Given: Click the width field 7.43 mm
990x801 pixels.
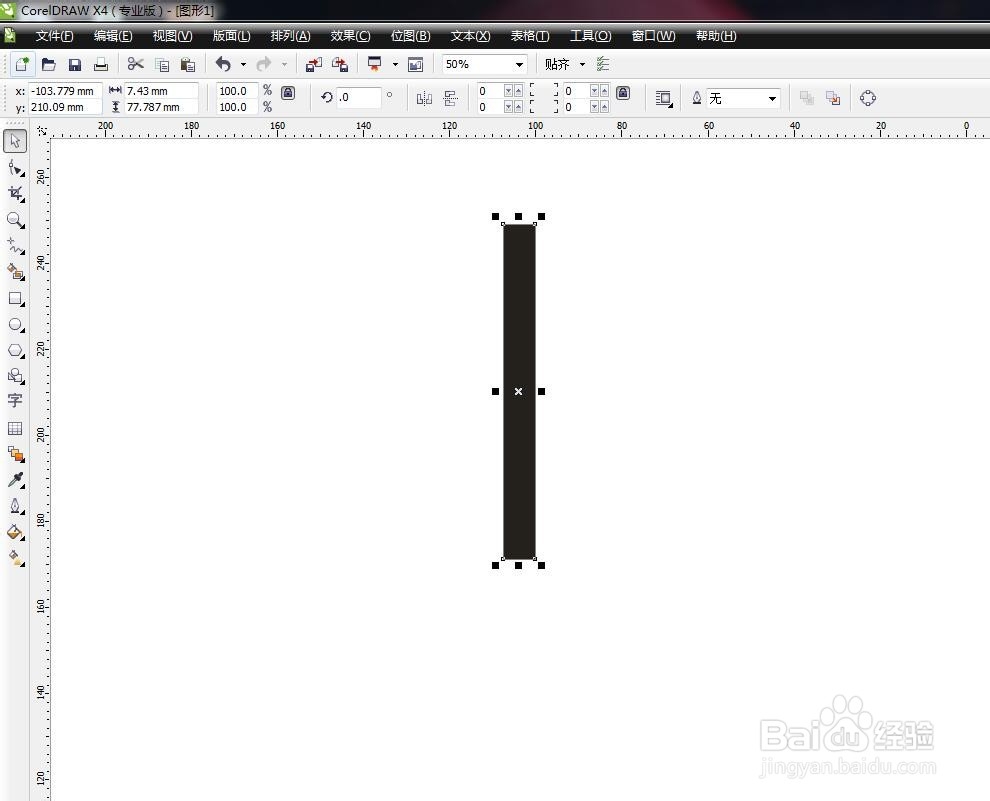Looking at the screenshot, I should point(161,91).
